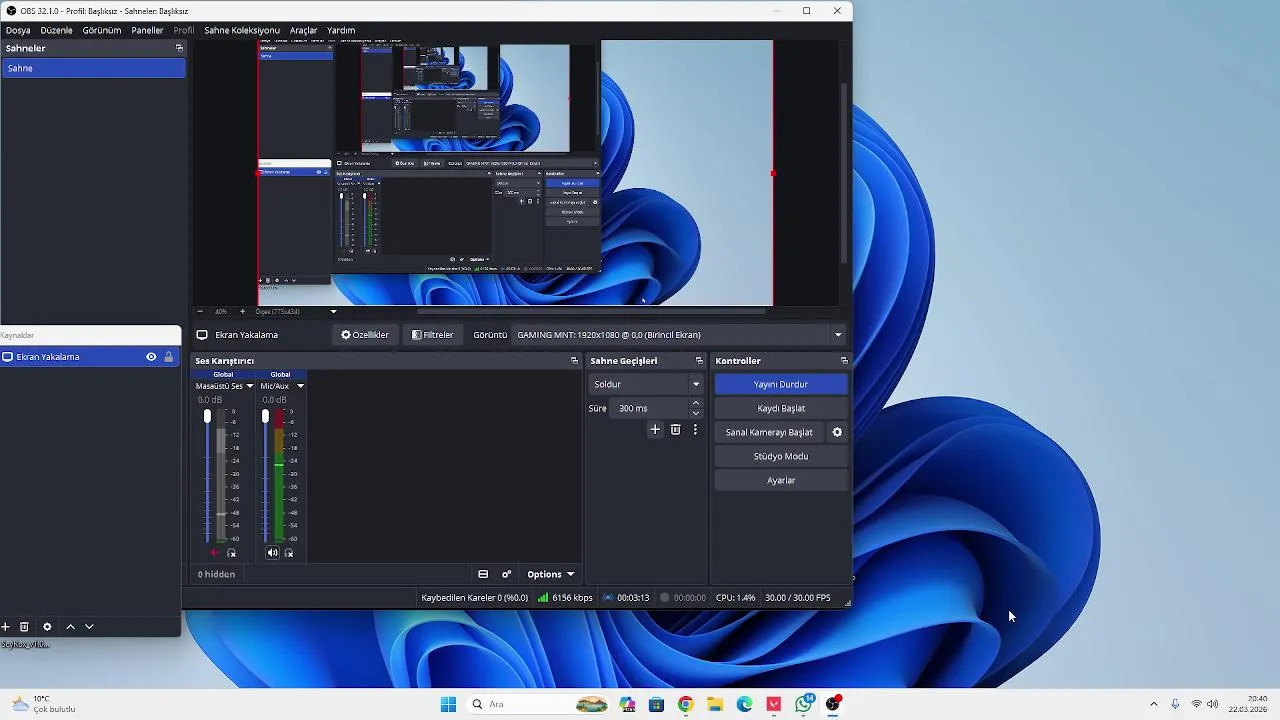The height and width of the screenshot is (720, 1280).
Task: Open source Filtreler button
Action: point(433,335)
